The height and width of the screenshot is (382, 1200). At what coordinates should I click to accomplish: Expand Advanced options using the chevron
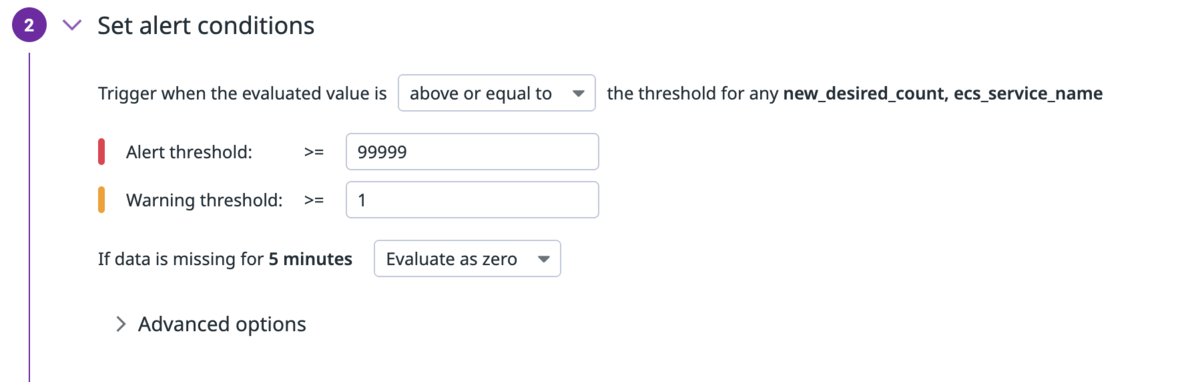(121, 324)
